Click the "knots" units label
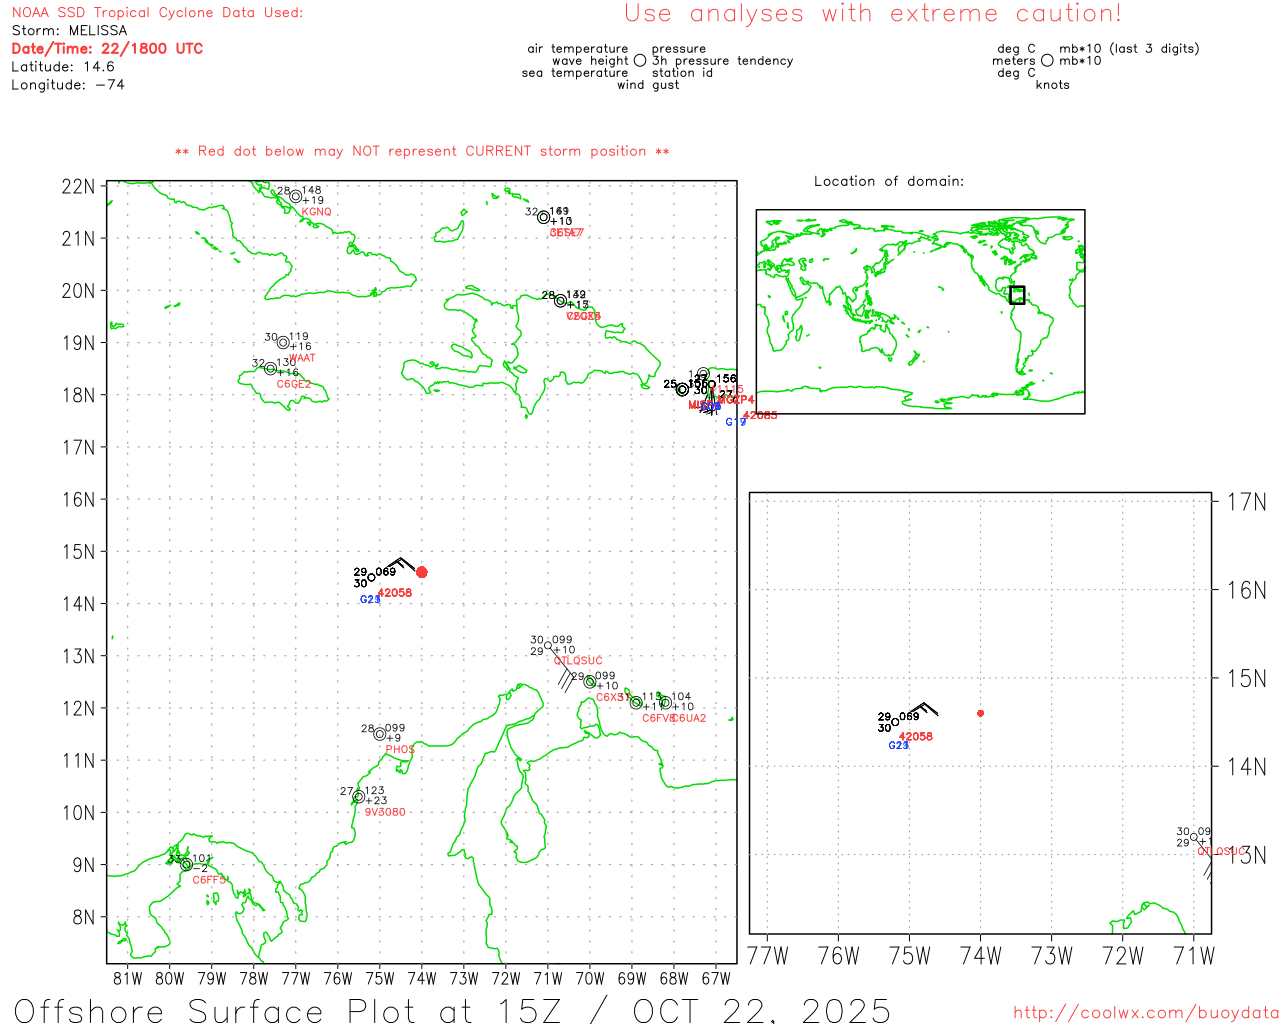 point(1053,85)
